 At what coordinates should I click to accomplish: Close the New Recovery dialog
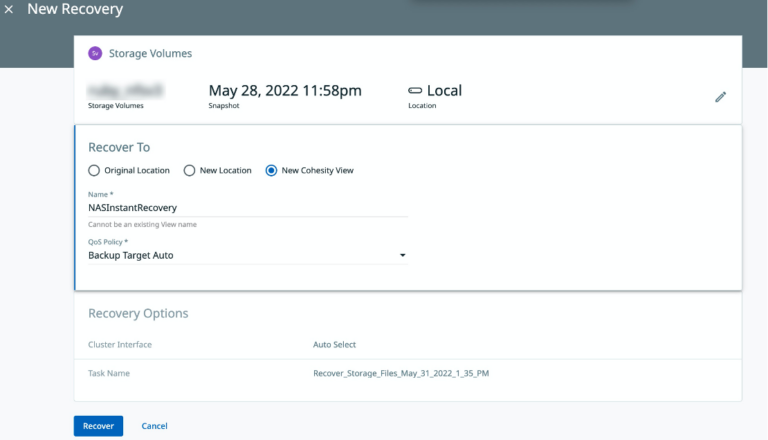[10, 10]
